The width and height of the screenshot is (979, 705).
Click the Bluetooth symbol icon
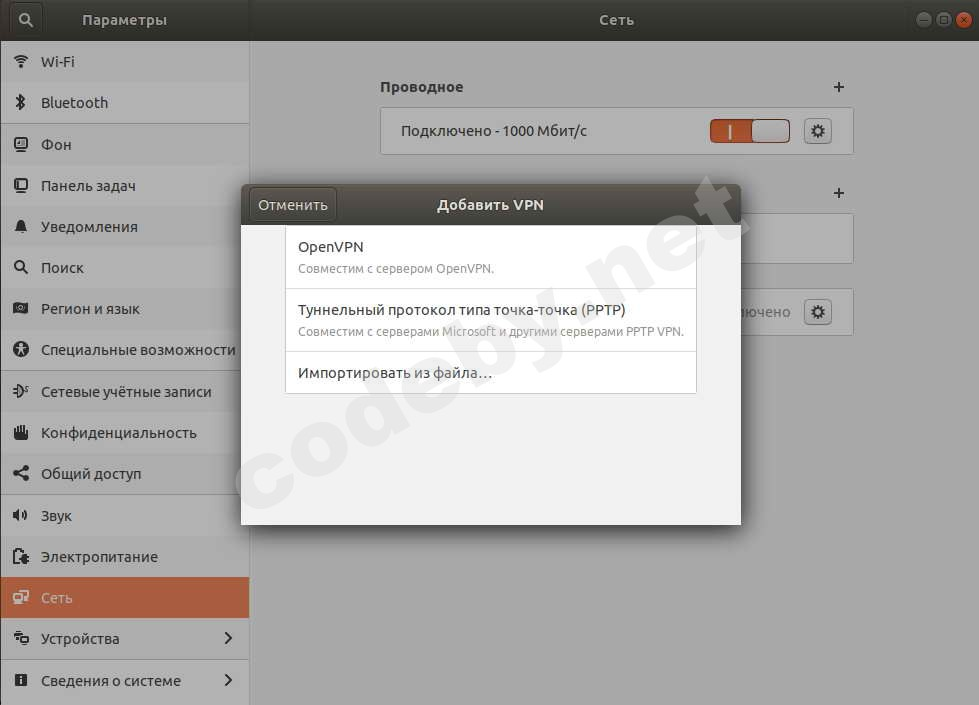point(21,102)
